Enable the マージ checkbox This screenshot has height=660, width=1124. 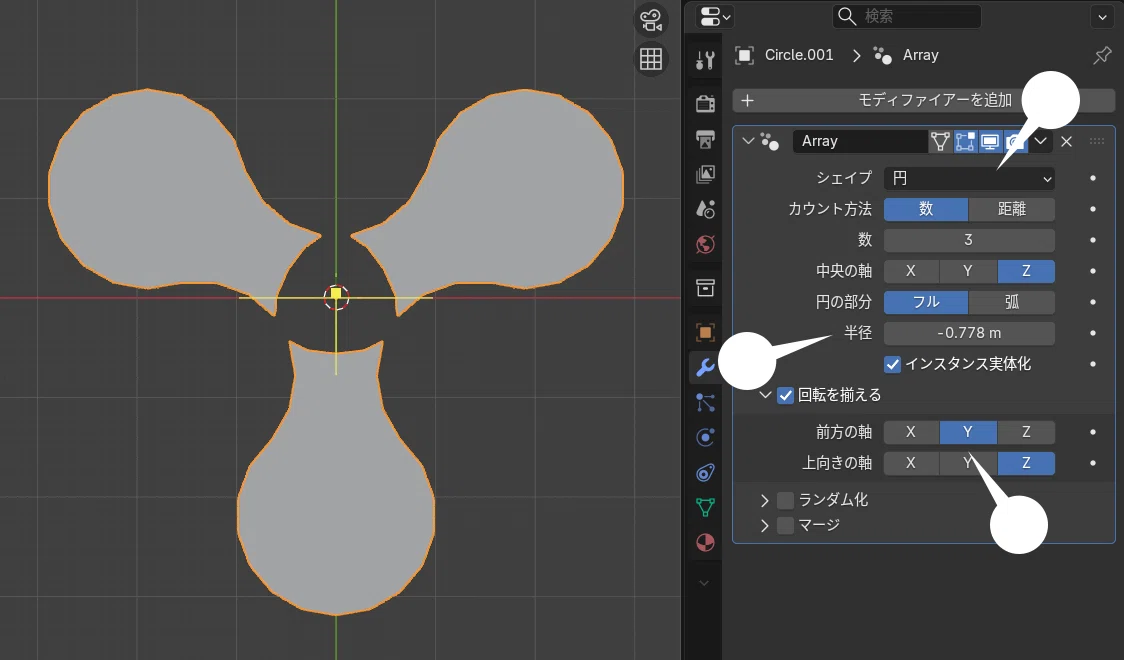pos(786,525)
